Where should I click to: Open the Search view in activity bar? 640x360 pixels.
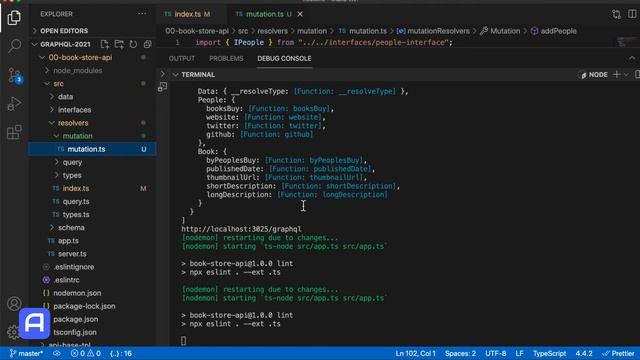(14, 46)
